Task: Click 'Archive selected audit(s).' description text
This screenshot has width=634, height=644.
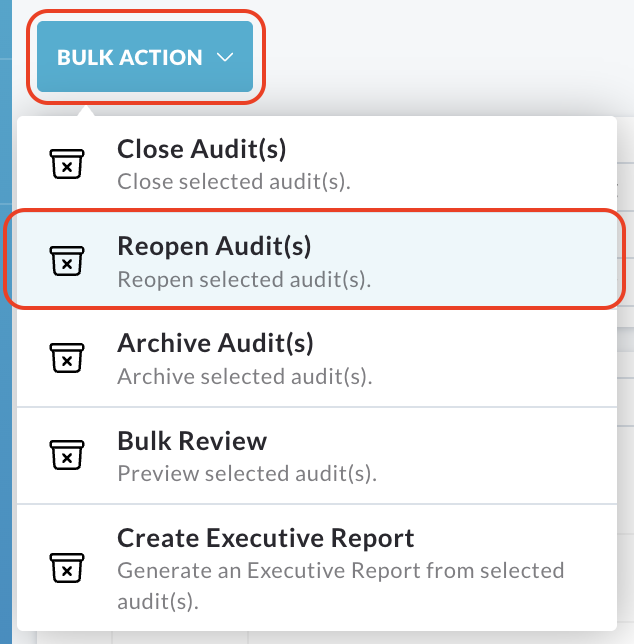Action: [x=245, y=376]
